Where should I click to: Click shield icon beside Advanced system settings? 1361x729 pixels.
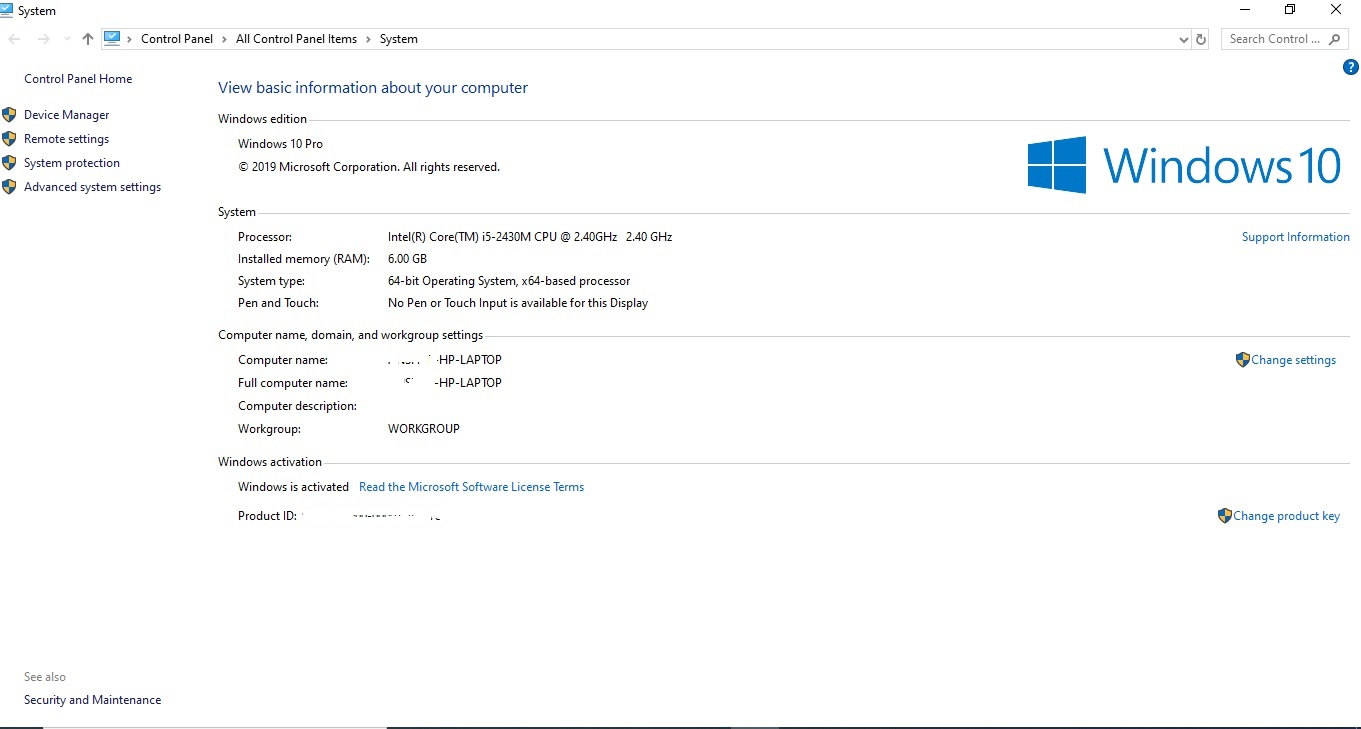coord(9,187)
